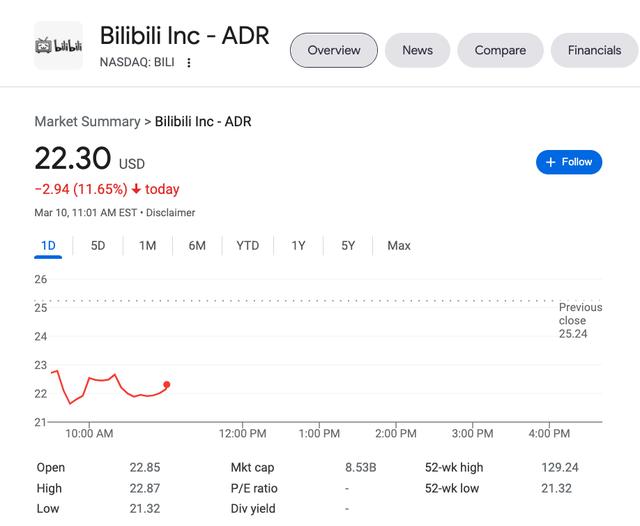Open the Compare tab
This screenshot has height=526, width=640.
(500, 50)
